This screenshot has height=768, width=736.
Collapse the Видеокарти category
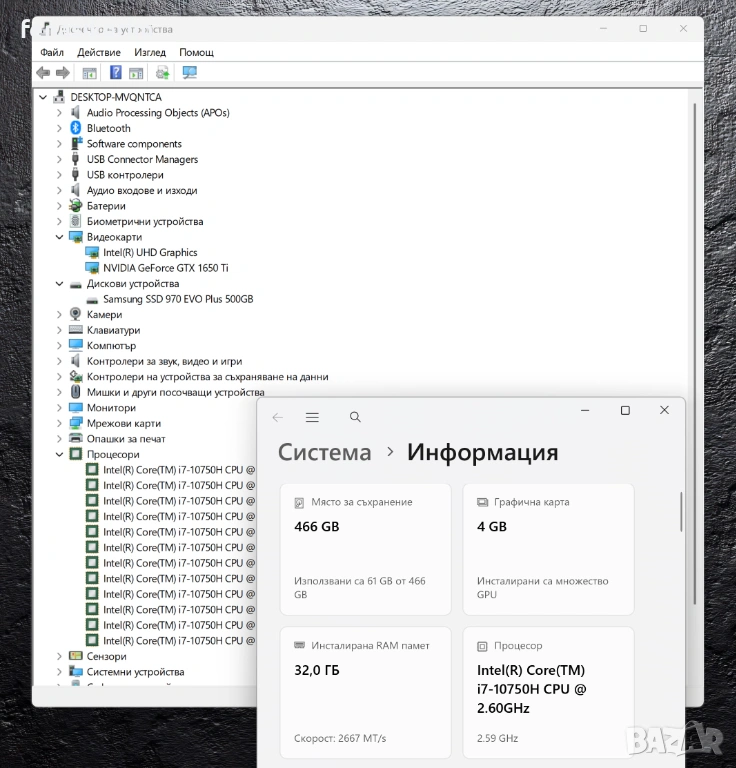(59, 237)
